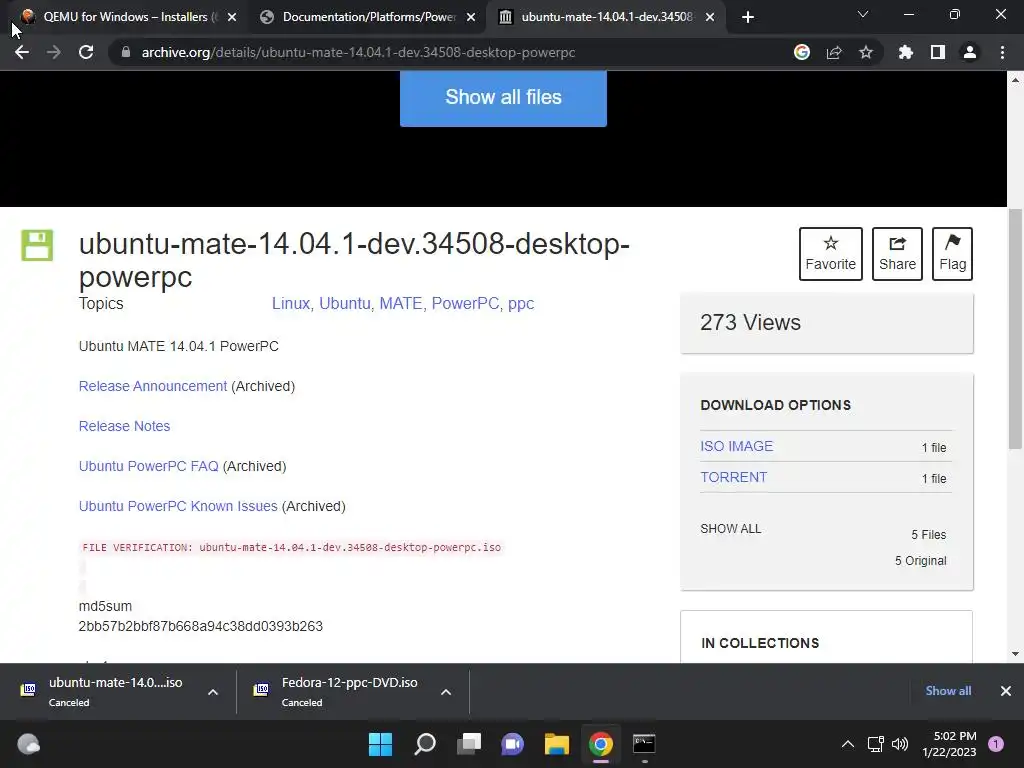Open the MATE topic link
The image size is (1024, 768).
pyautogui.click(x=400, y=304)
